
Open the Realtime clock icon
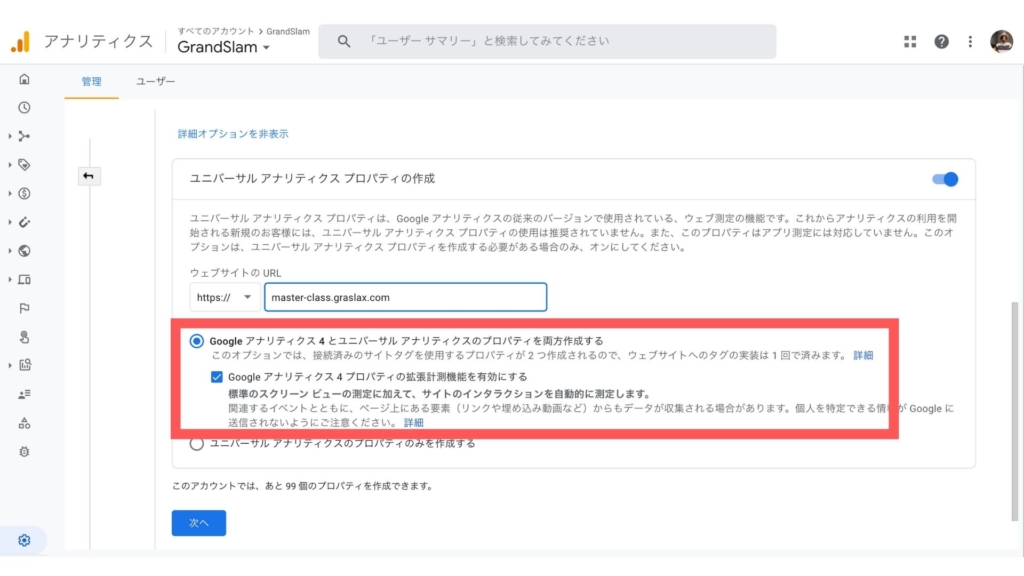(x=24, y=107)
